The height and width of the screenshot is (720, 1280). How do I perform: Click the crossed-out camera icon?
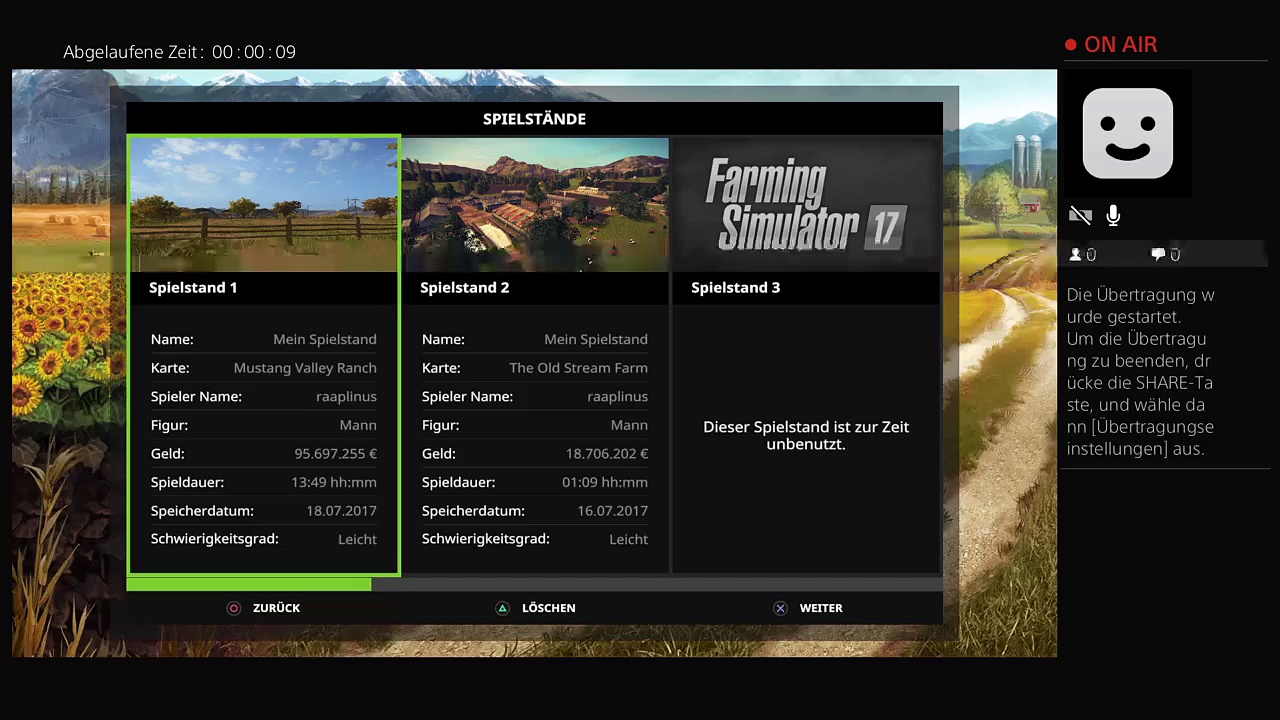(x=1080, y=215)
